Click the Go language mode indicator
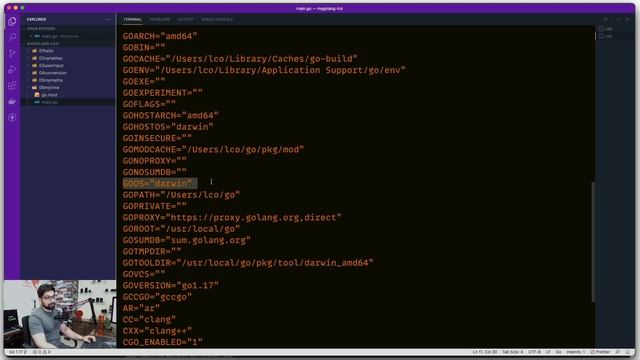 point(558,352)
